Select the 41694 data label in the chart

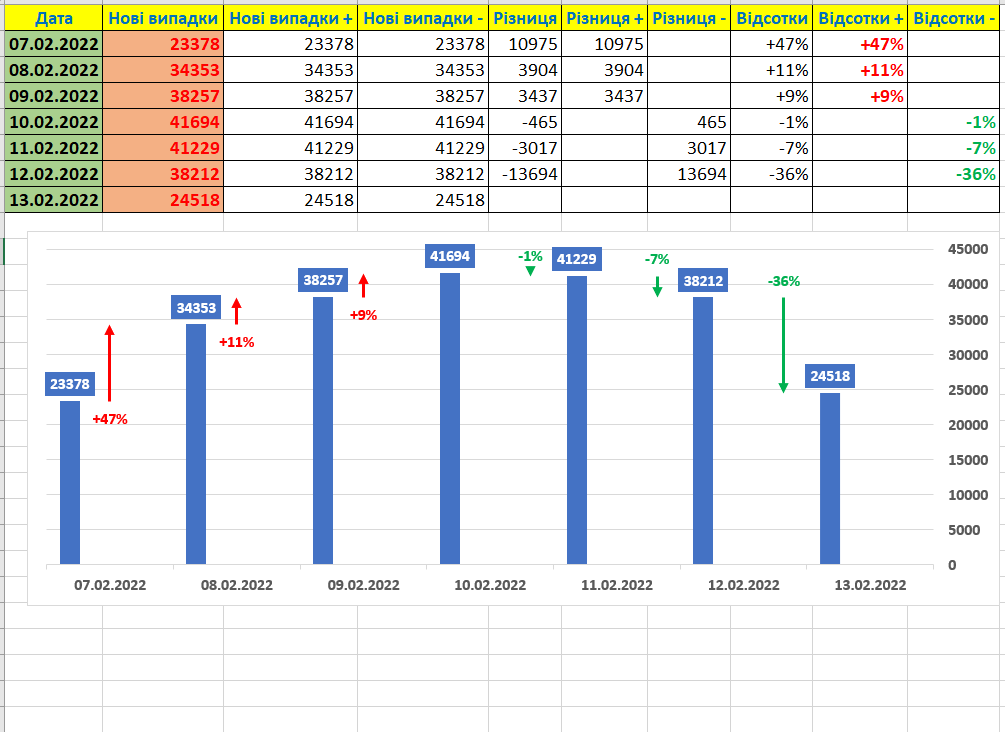point(450,256)
